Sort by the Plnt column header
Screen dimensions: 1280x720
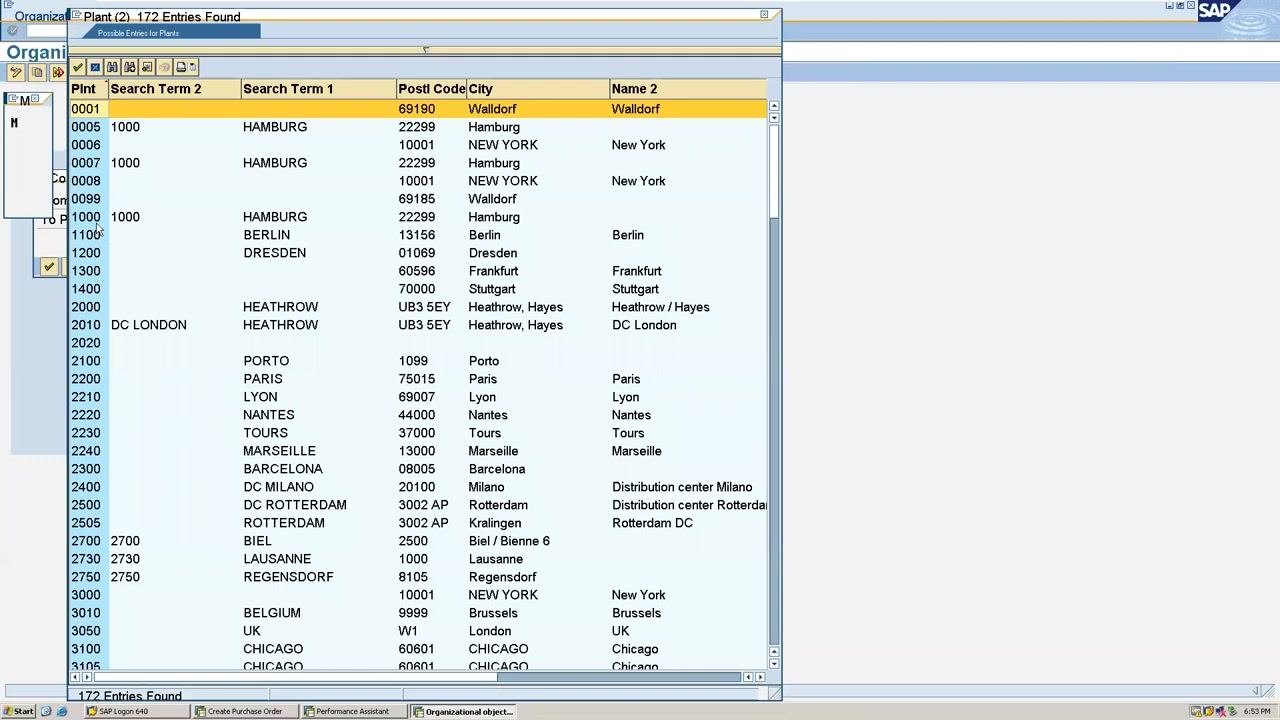pyautogui.click(x=88, y=89)
